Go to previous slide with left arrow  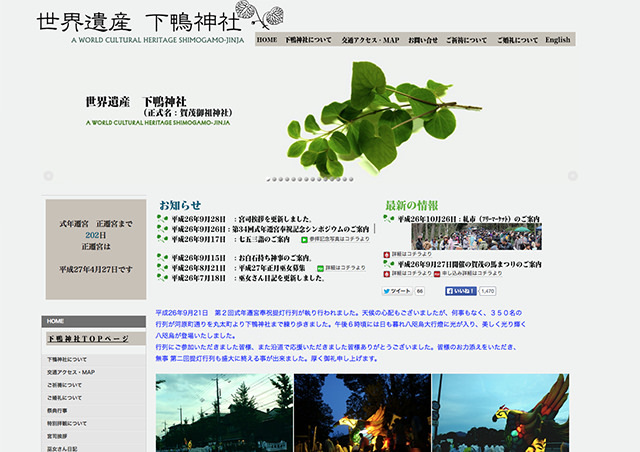(49, 176)
